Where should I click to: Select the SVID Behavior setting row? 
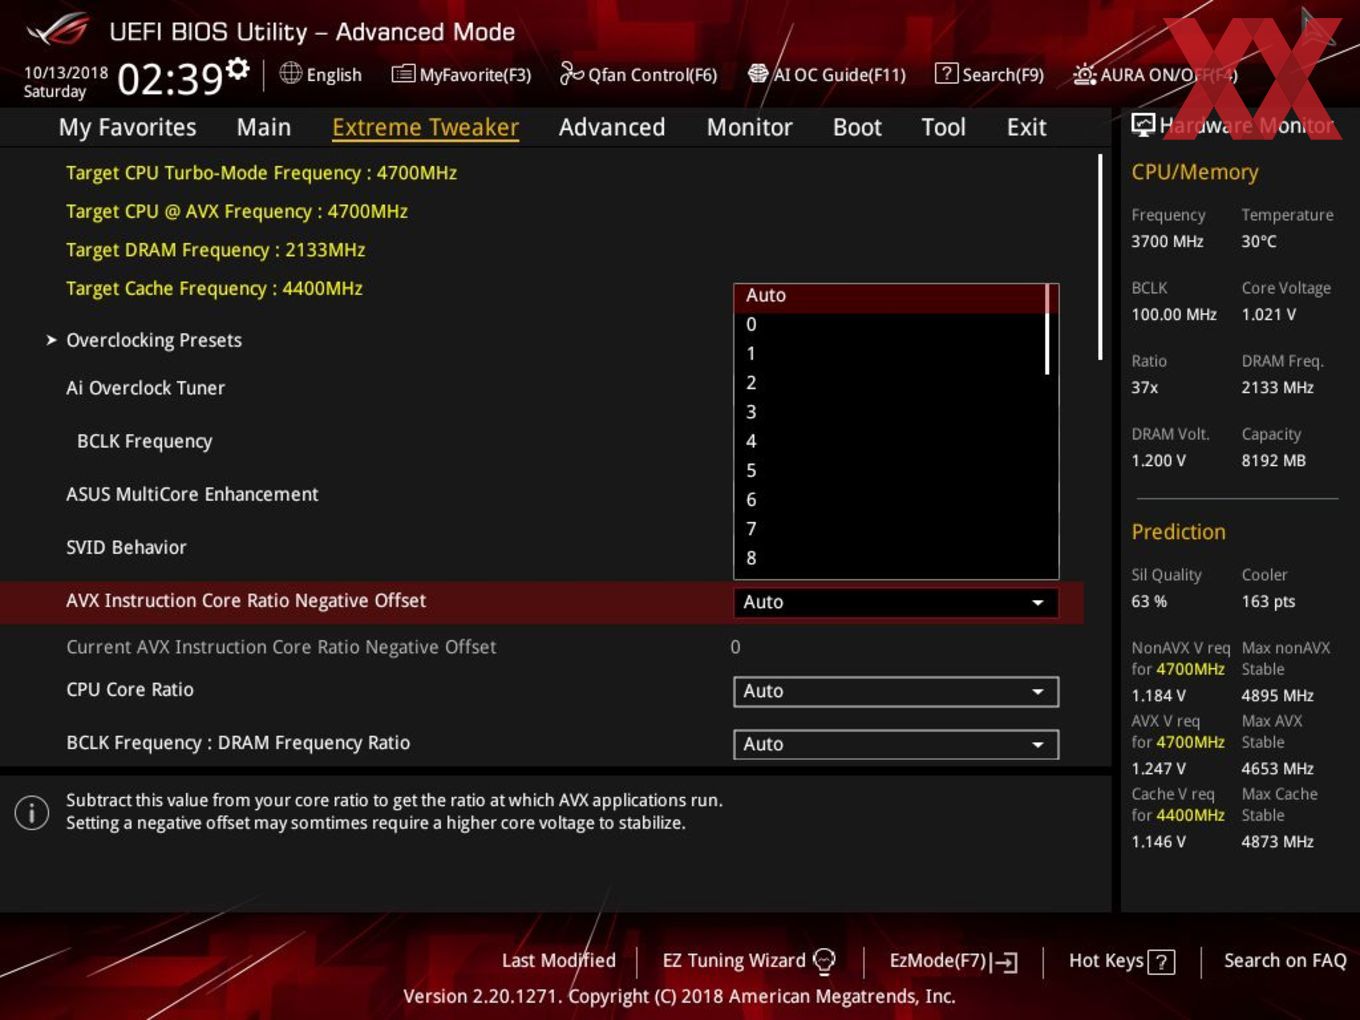(126, 547)
